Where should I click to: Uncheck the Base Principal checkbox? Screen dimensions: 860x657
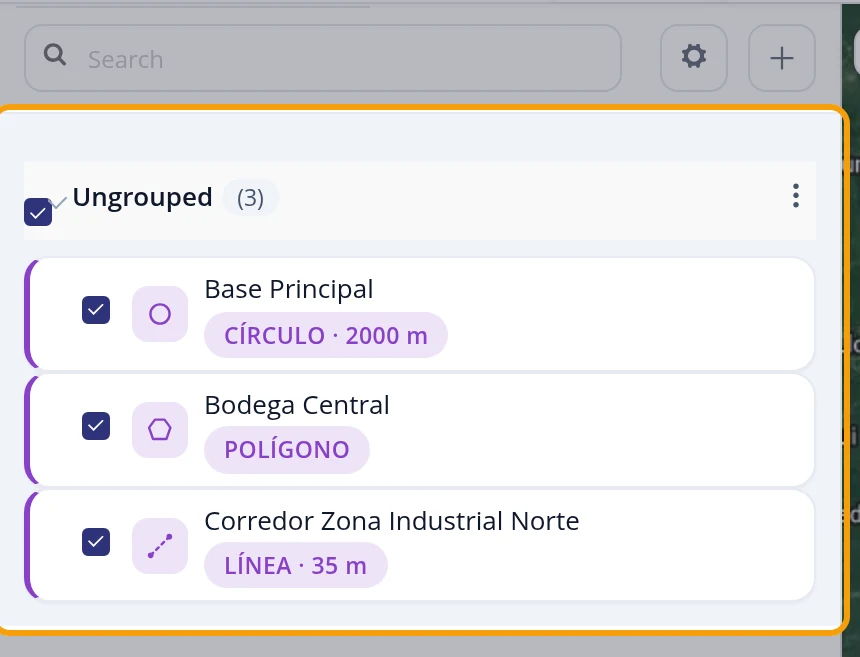(x=96, y=310)
